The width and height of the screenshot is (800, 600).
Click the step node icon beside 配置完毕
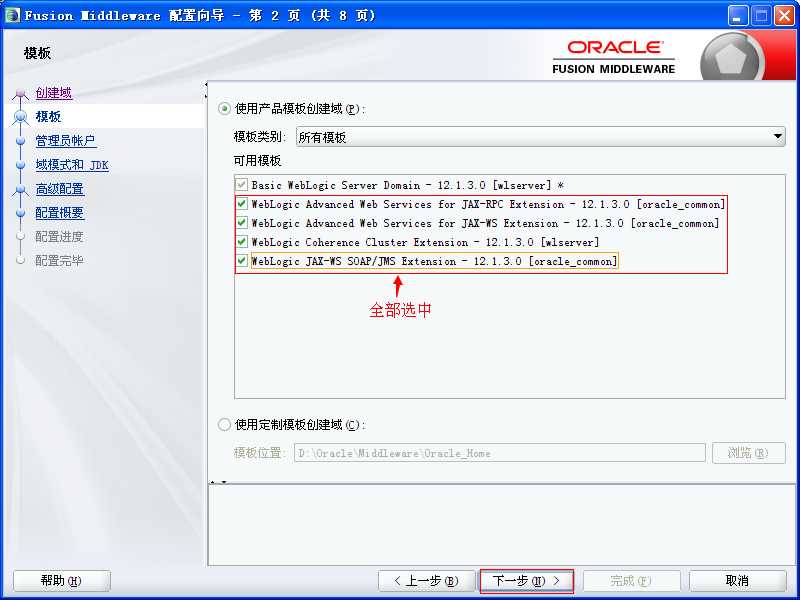[x=20, y=261]
